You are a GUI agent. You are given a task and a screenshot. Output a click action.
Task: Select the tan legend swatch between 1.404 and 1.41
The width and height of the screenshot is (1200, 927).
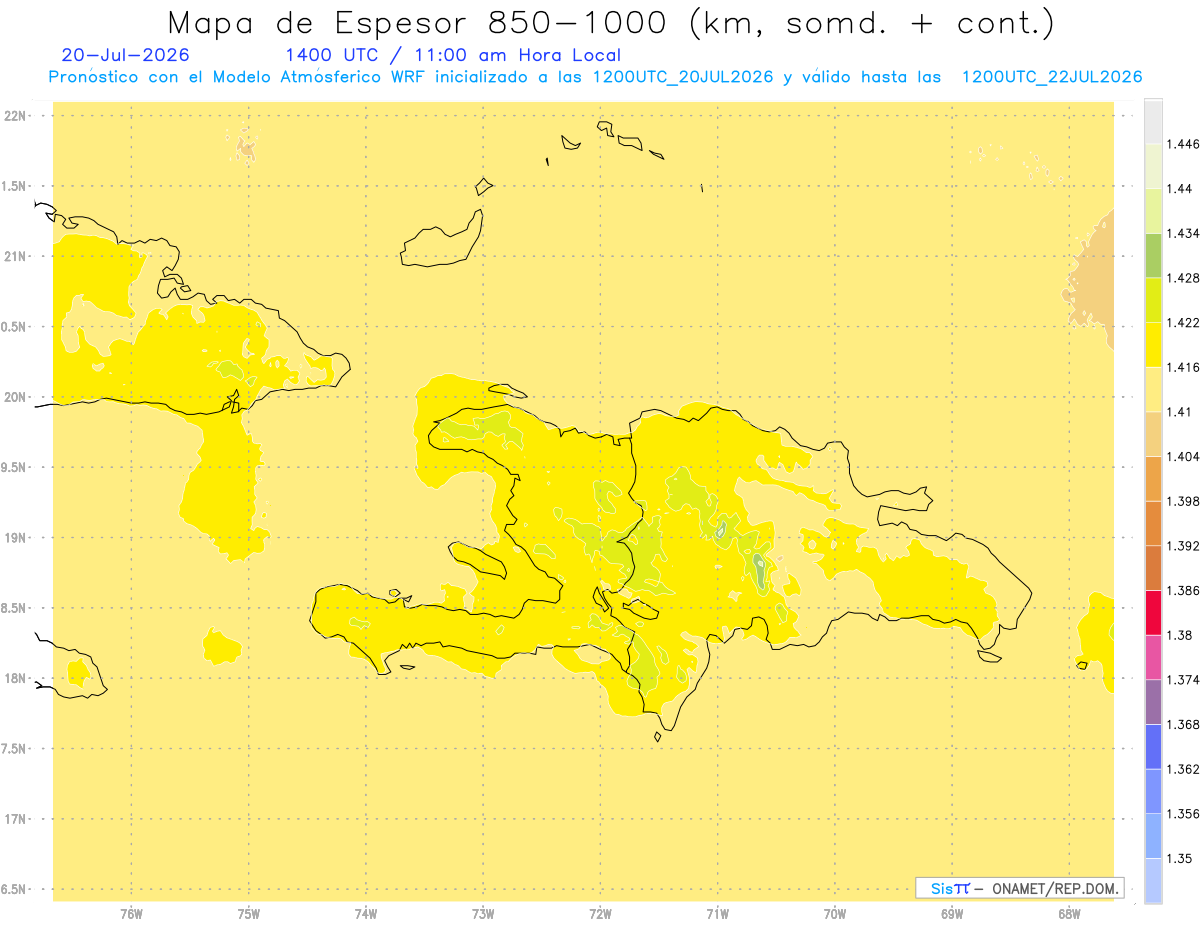click(1153, 433)
